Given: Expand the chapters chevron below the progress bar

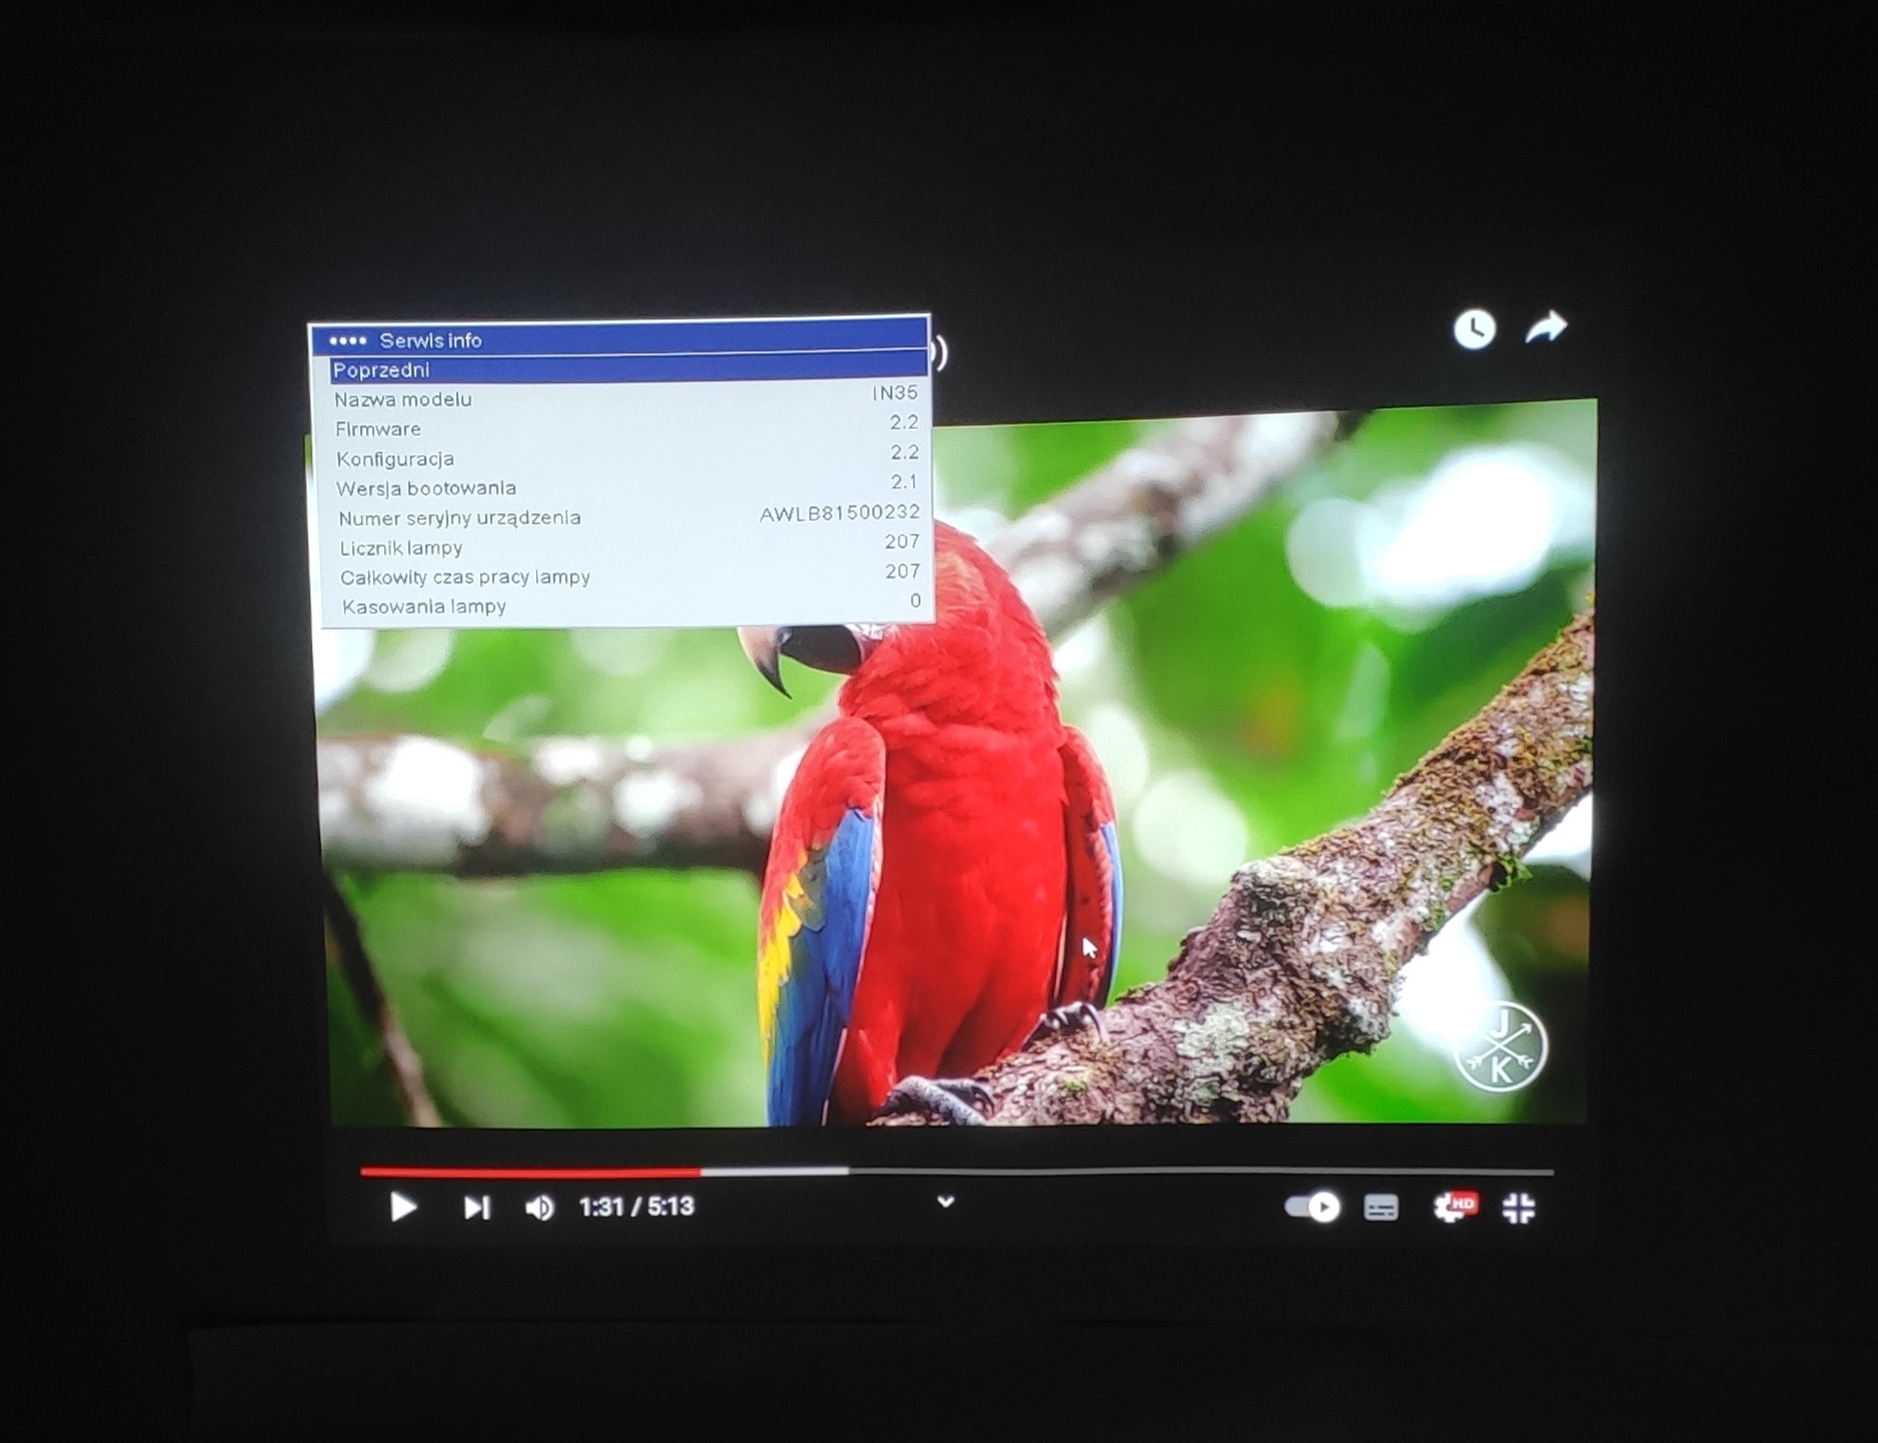Looking at the screenshot, I should pyautogui.click(x=945, y=1202).
